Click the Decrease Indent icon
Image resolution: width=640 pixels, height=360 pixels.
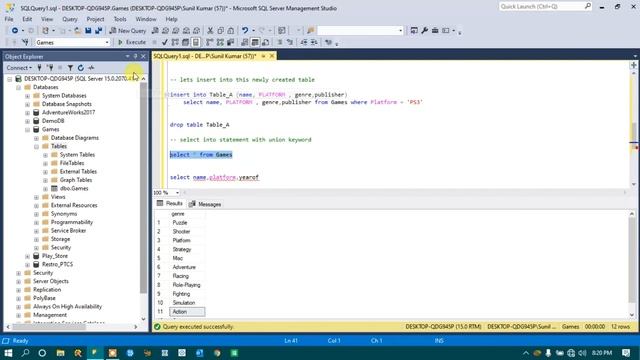304,42
